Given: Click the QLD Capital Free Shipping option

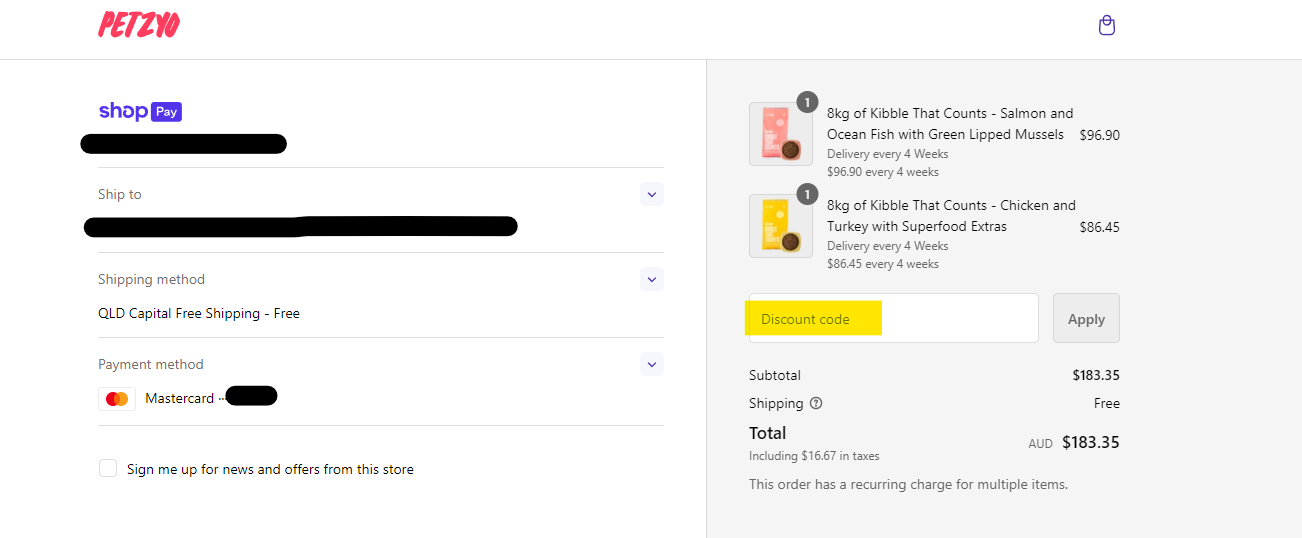Looking at the screenshot, I should [199, 313].
